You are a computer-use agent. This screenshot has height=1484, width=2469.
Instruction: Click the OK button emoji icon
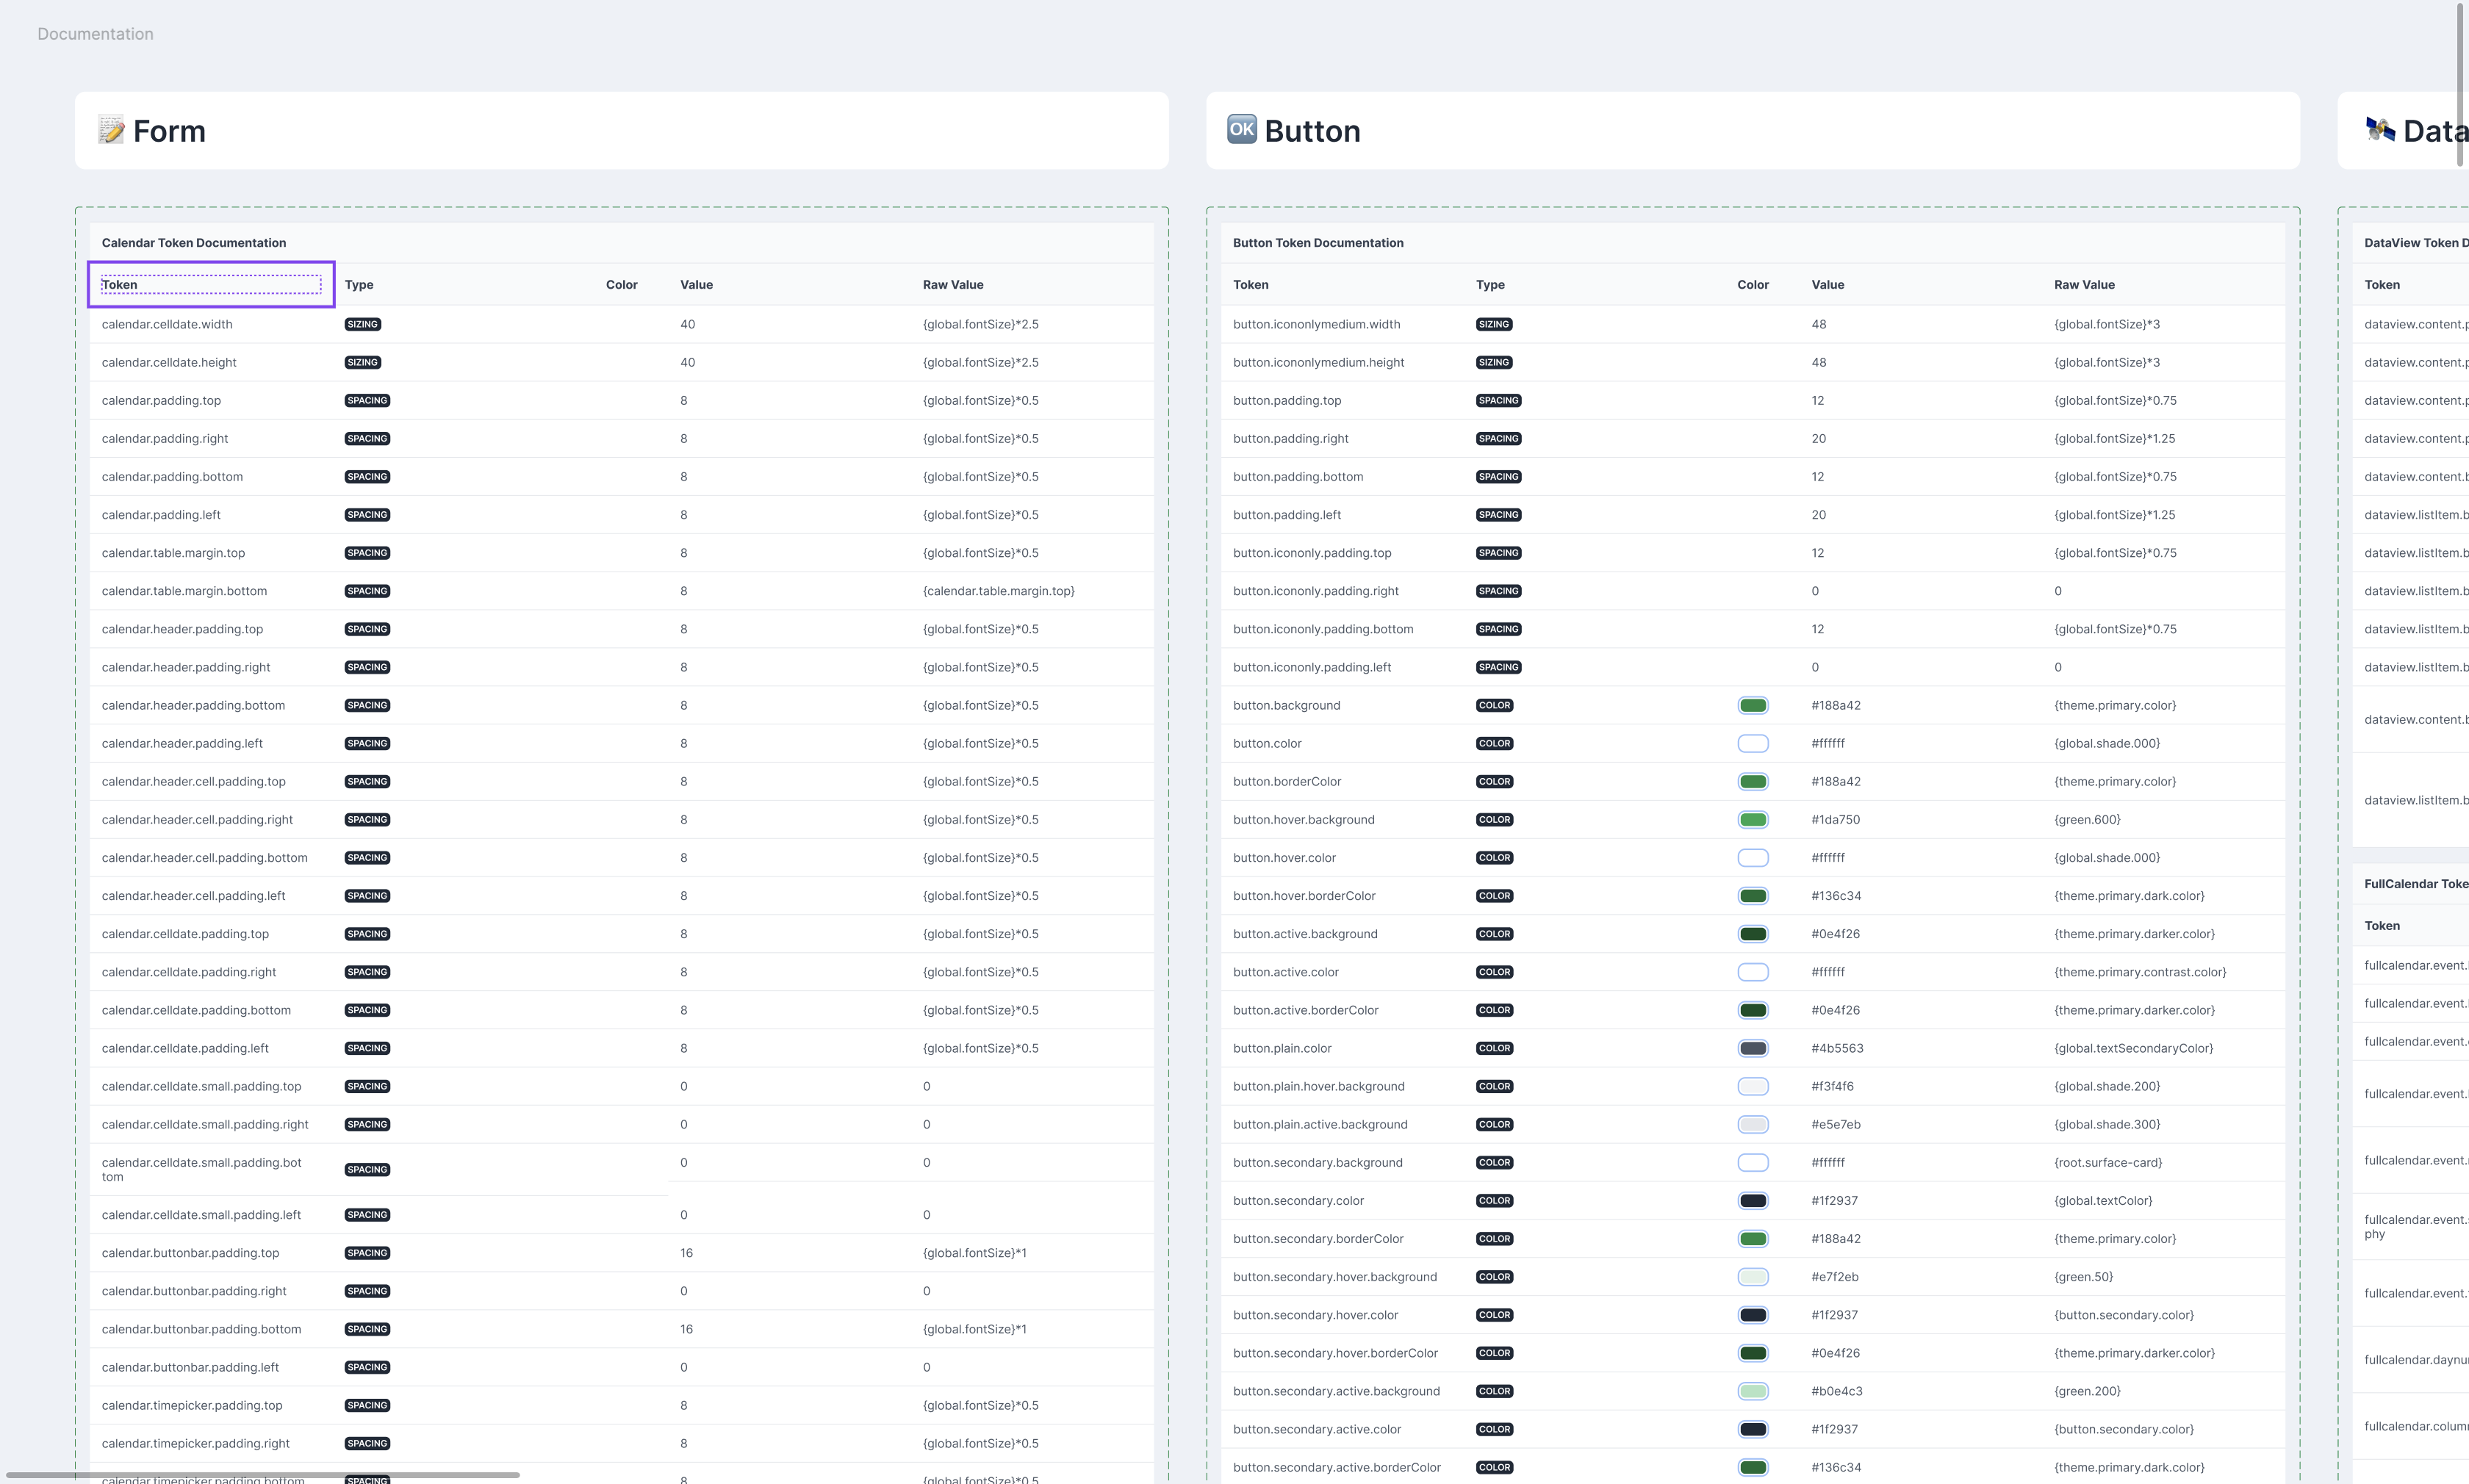[x=1242, y=129]
